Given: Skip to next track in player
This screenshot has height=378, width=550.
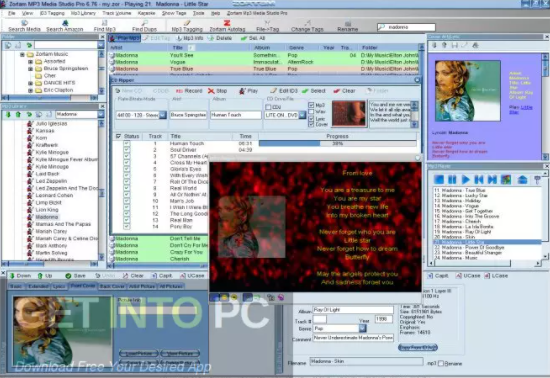Looking at the screenshot, I should point(492,180).
